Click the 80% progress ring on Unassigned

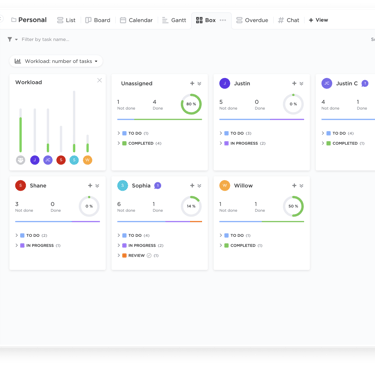191,104
